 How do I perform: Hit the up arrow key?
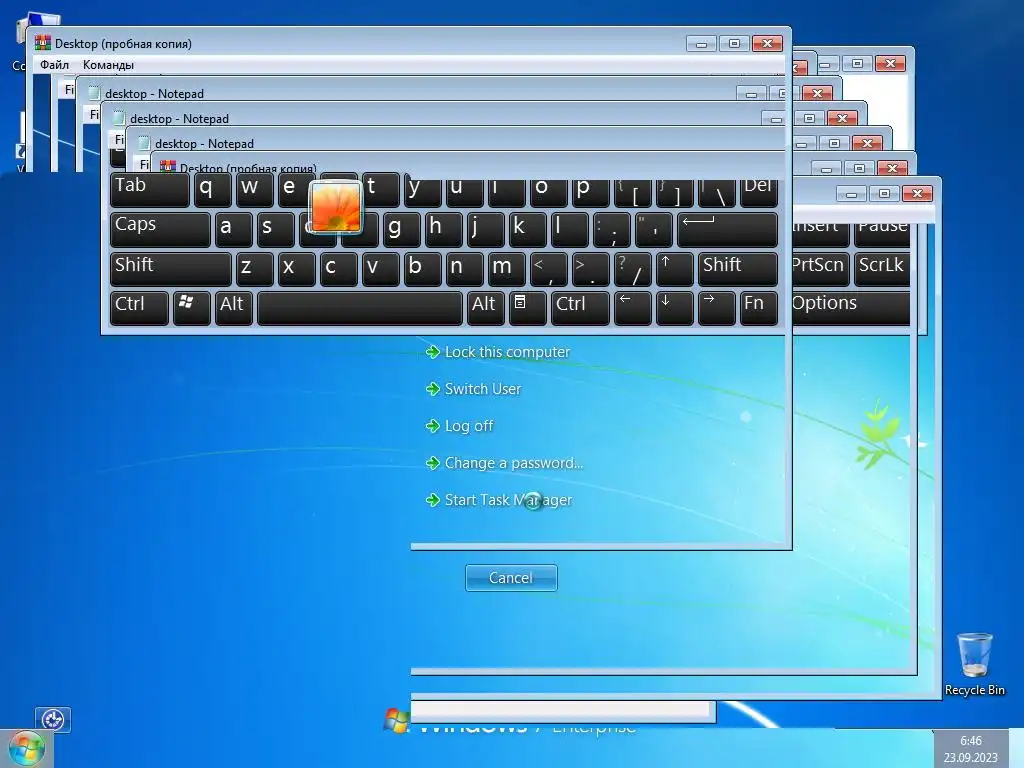pos(674,269)
